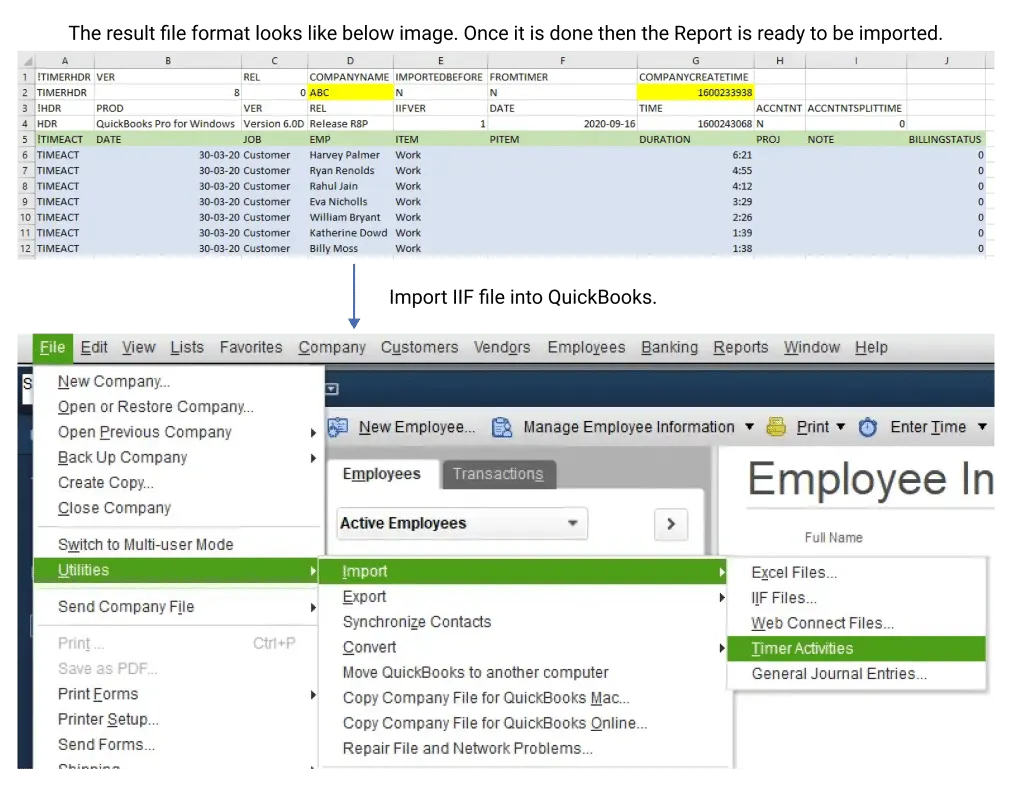Select Export in the Utilities submenu
This screenshot has height=793, width=1012.
click(x=523, y=597)
